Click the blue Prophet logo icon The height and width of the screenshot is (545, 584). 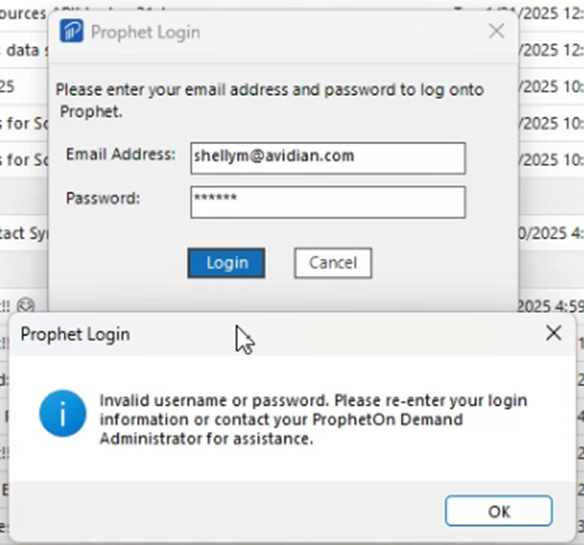72,31
